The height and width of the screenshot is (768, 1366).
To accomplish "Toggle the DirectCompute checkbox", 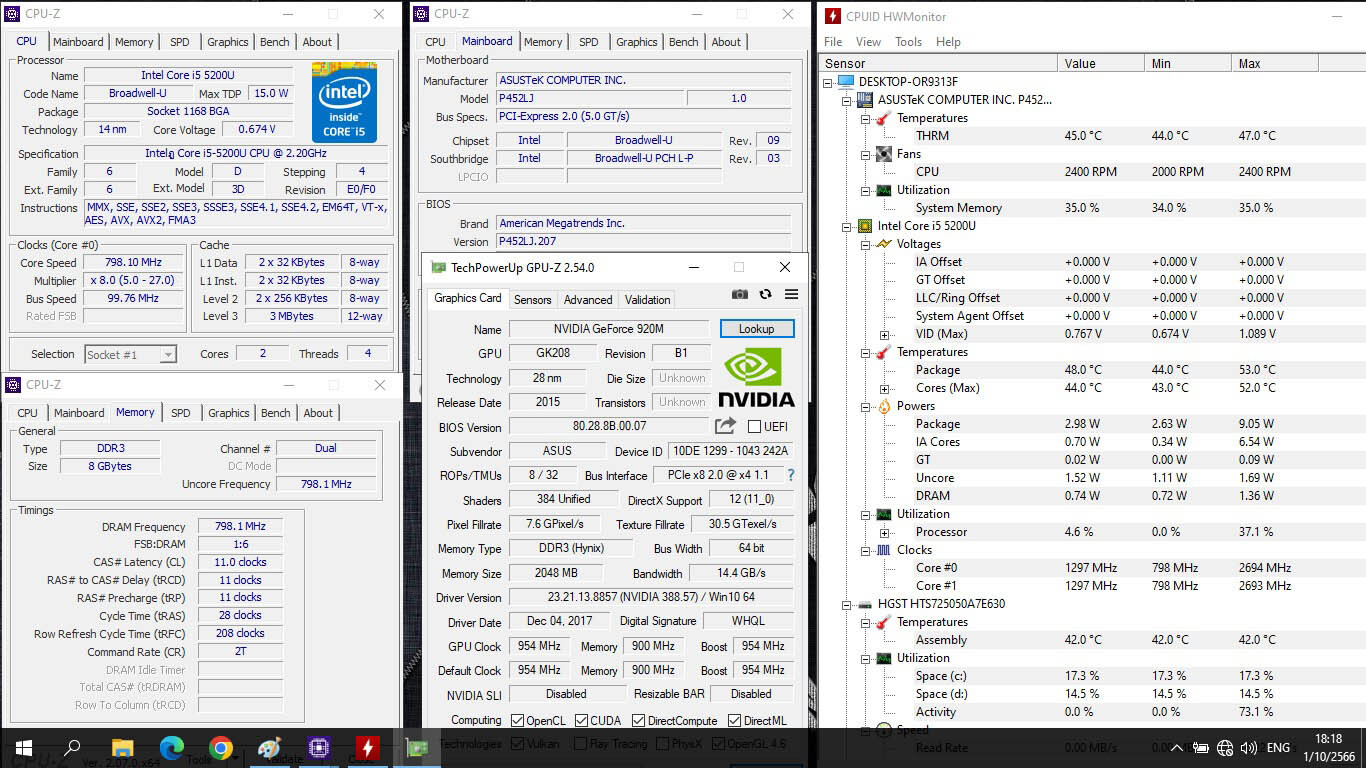I will point(637,720).
